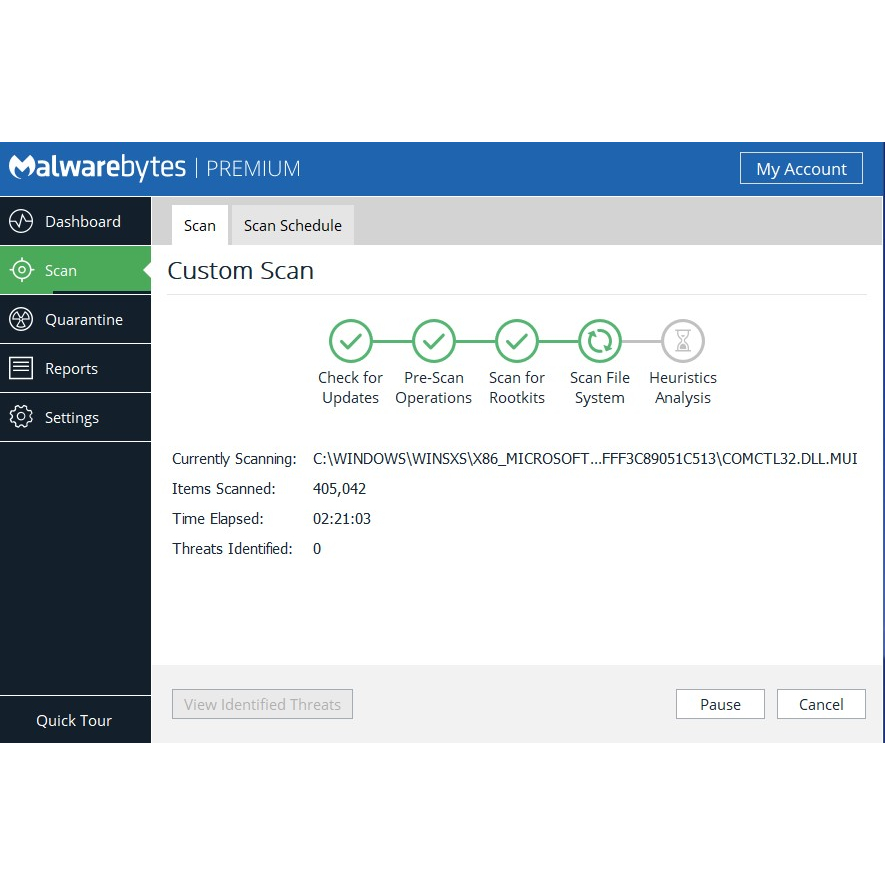
Task: Pause the running custom scan
Action: 720,704
